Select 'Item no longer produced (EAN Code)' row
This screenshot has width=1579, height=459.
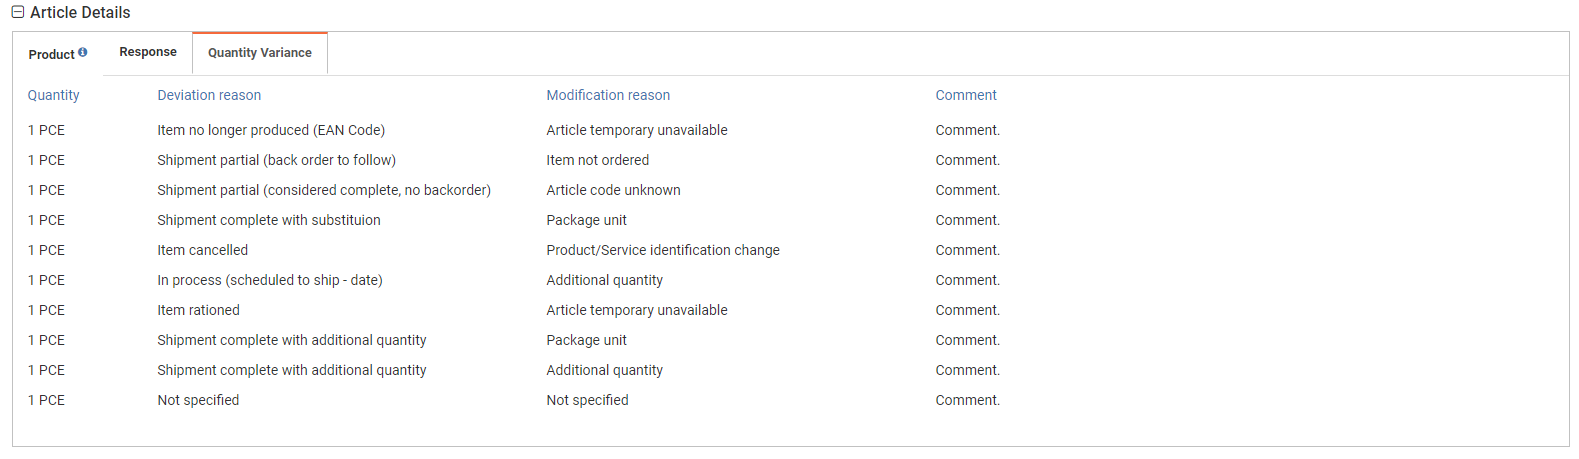(271, 130)
